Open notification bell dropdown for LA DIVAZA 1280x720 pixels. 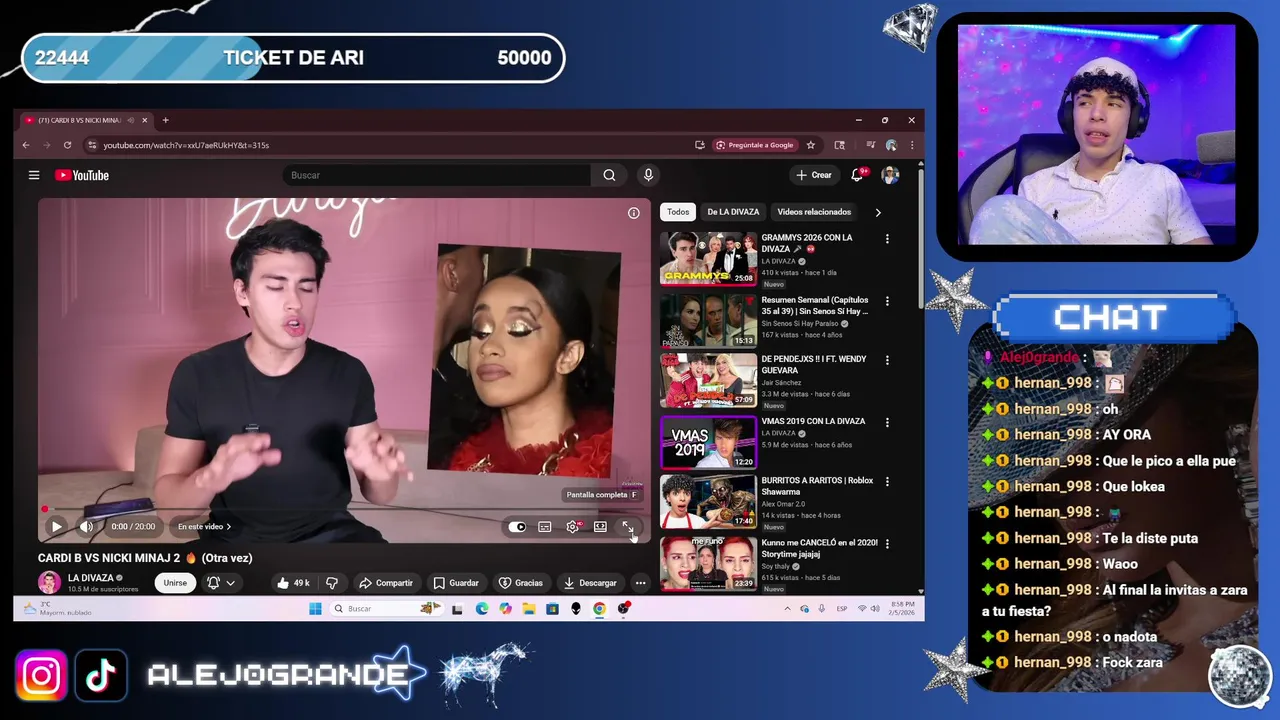[x=220, y=583]
